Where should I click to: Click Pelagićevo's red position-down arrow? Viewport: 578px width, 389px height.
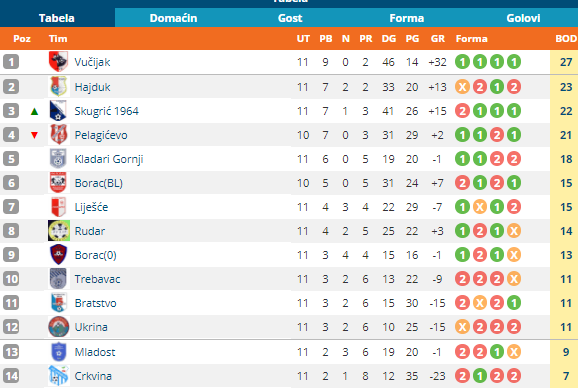pyautogui.click(x=34, y=135)
